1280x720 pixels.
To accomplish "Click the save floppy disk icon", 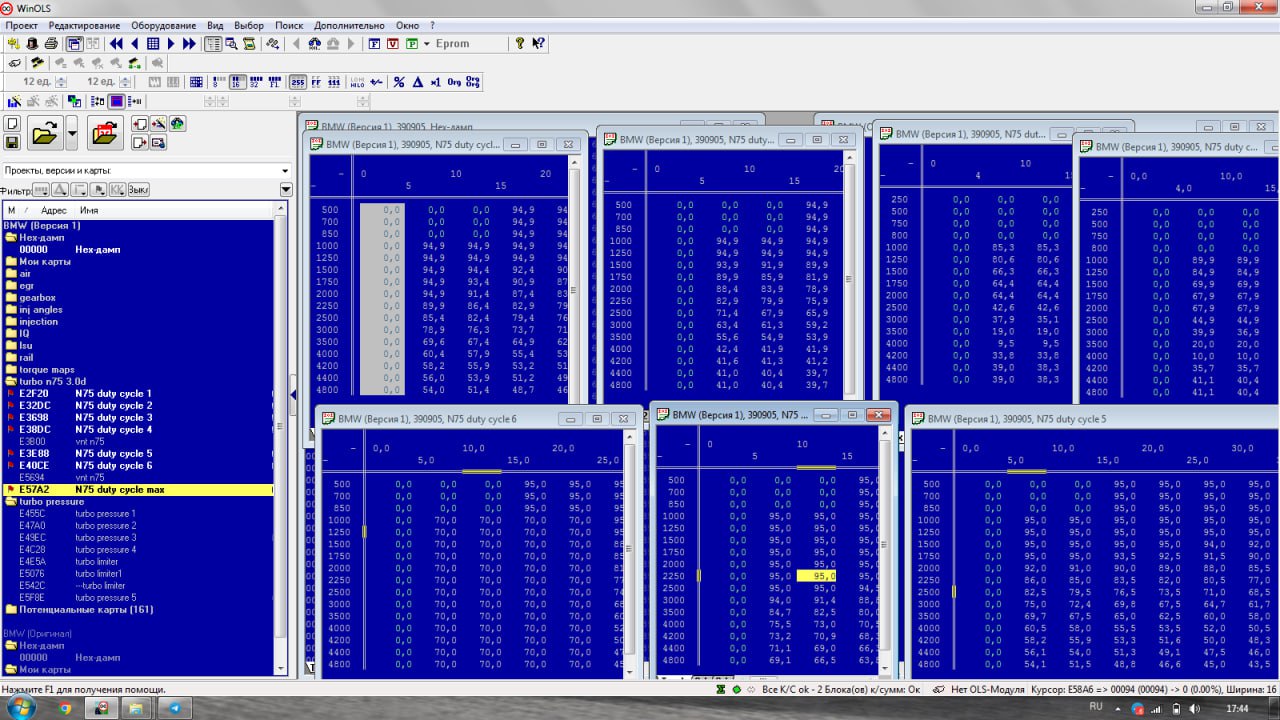I will point(12,143).
